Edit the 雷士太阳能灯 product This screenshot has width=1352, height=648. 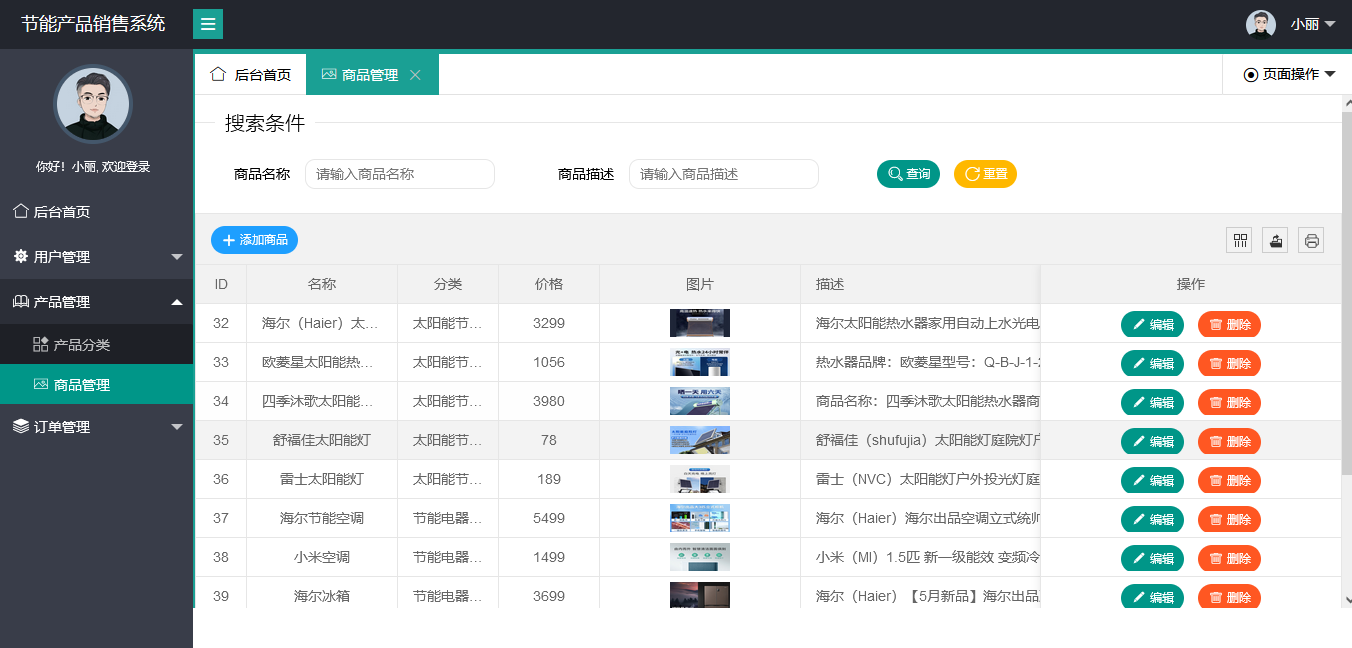point(1152,480)
